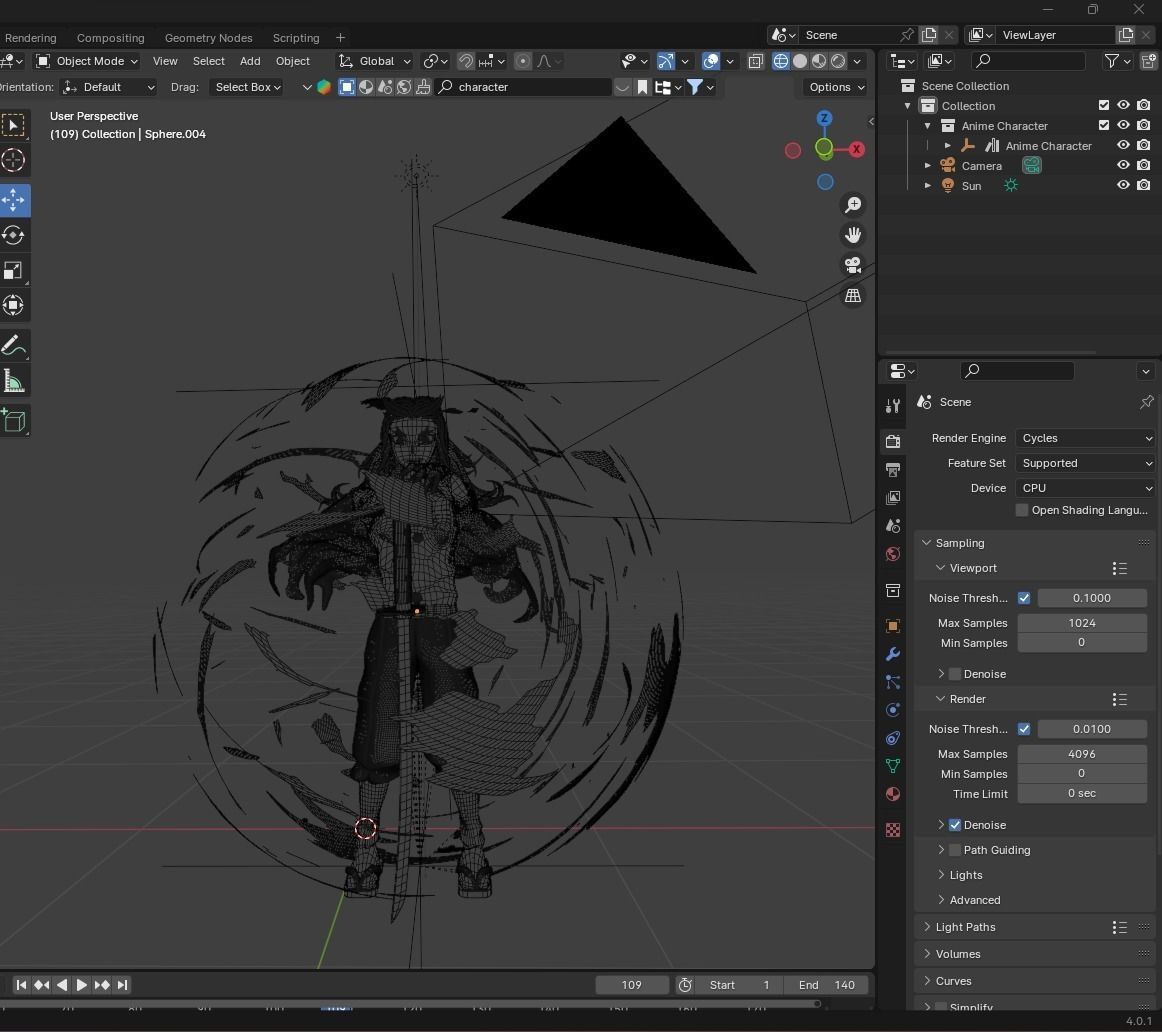Open the Render properties tab

click(893, 442)
